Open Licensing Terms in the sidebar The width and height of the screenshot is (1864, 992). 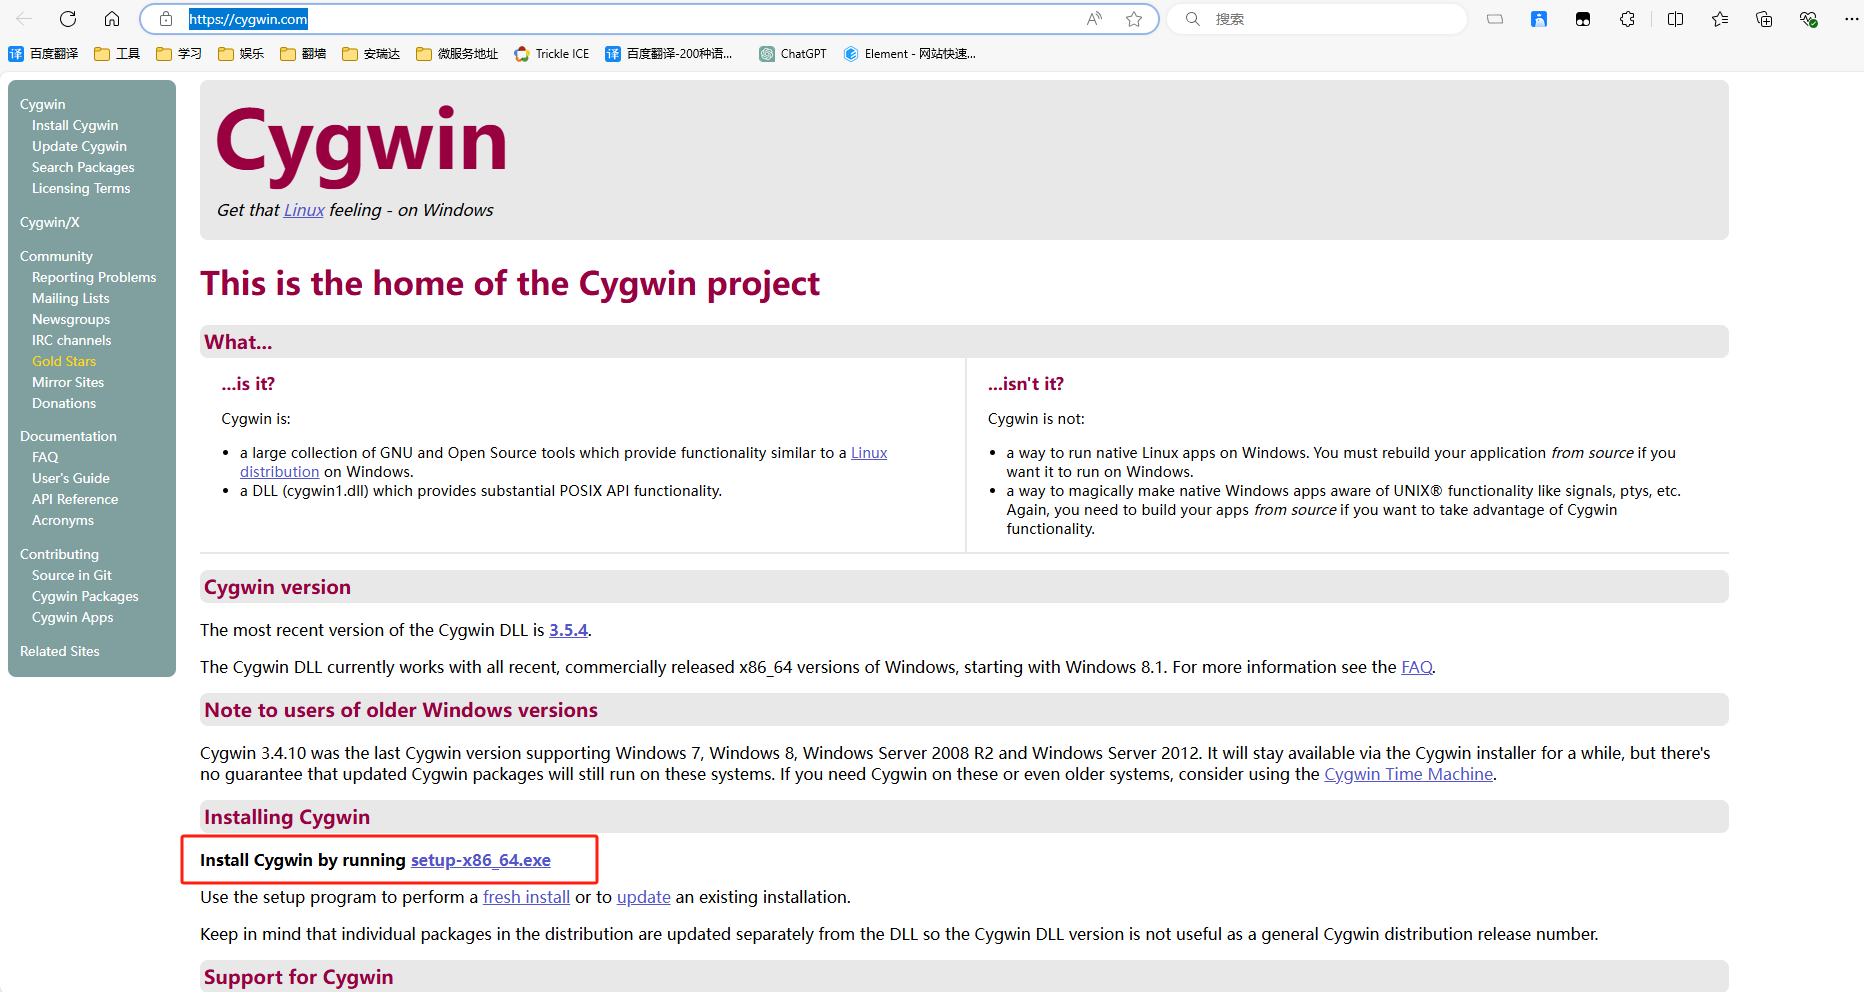[81, 188]
